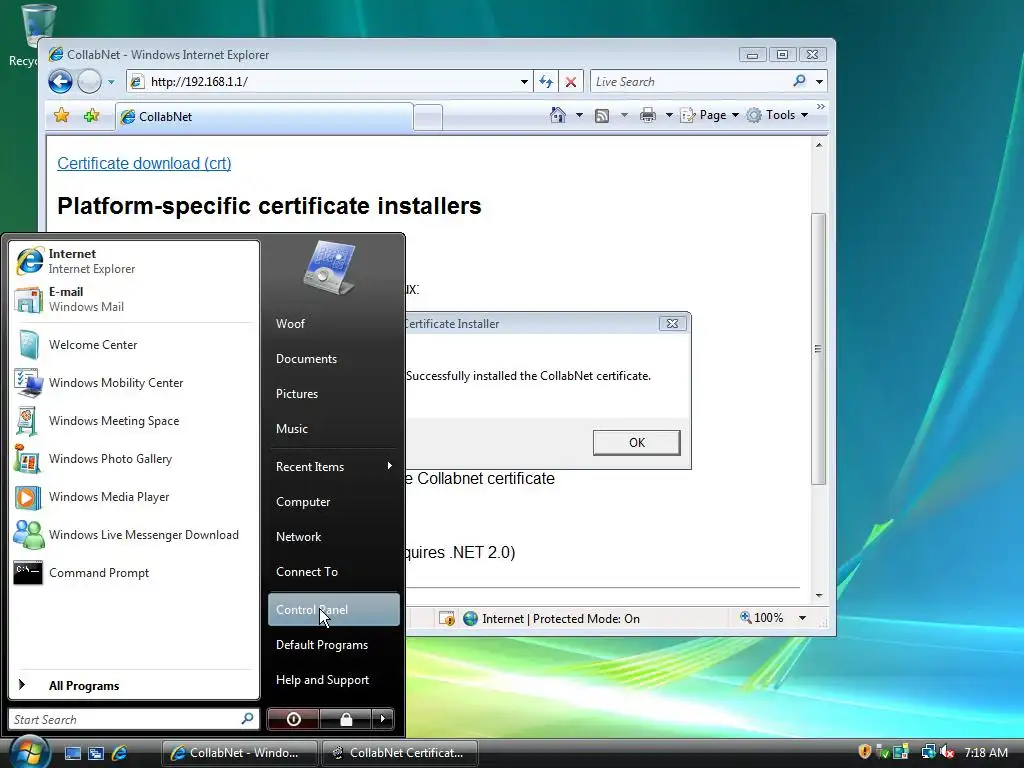Expand the Home button dropdown arrow
The image size is (1024, 768).
pos(579,115)
